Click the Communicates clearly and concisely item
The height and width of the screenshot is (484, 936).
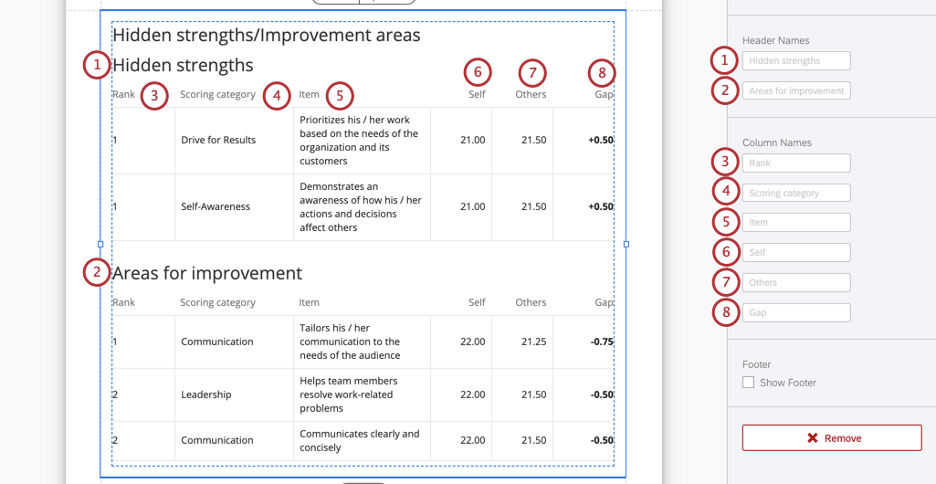tap(359, 440)
